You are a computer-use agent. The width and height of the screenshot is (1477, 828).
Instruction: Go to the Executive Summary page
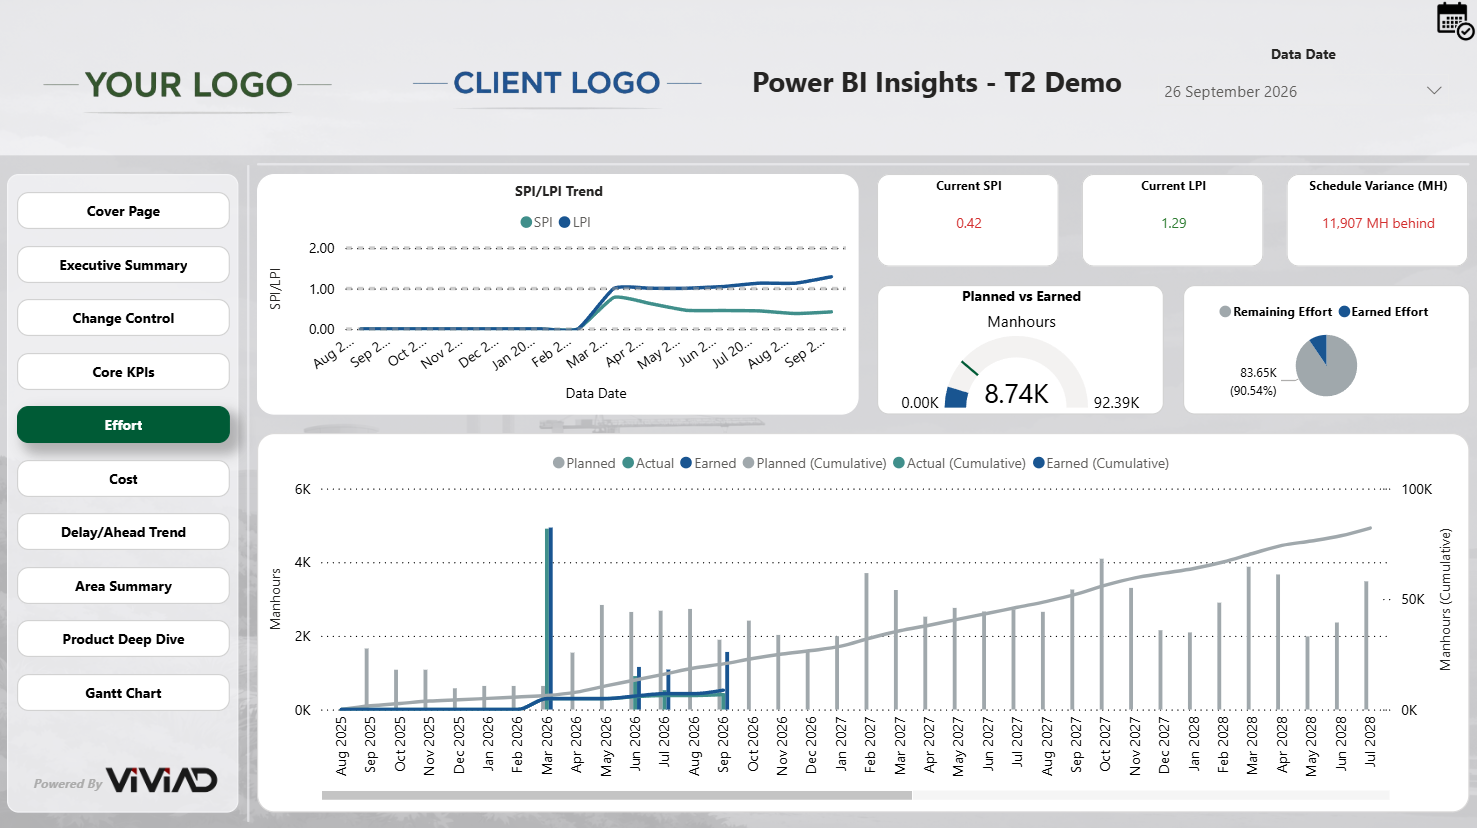coord(123,265)
